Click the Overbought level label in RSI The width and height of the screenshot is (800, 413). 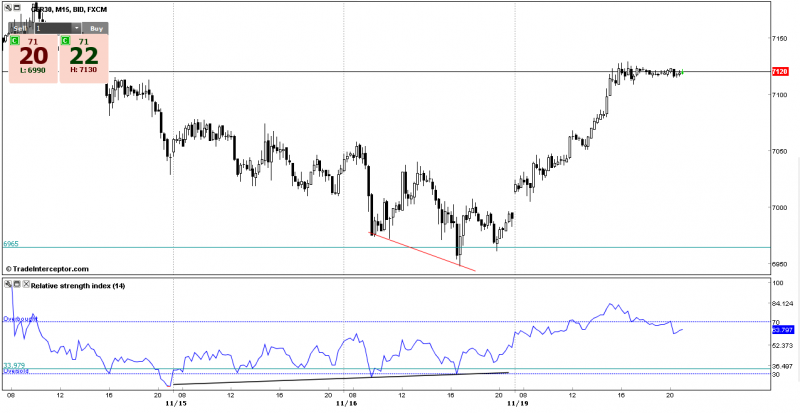(x=20, y=319)
